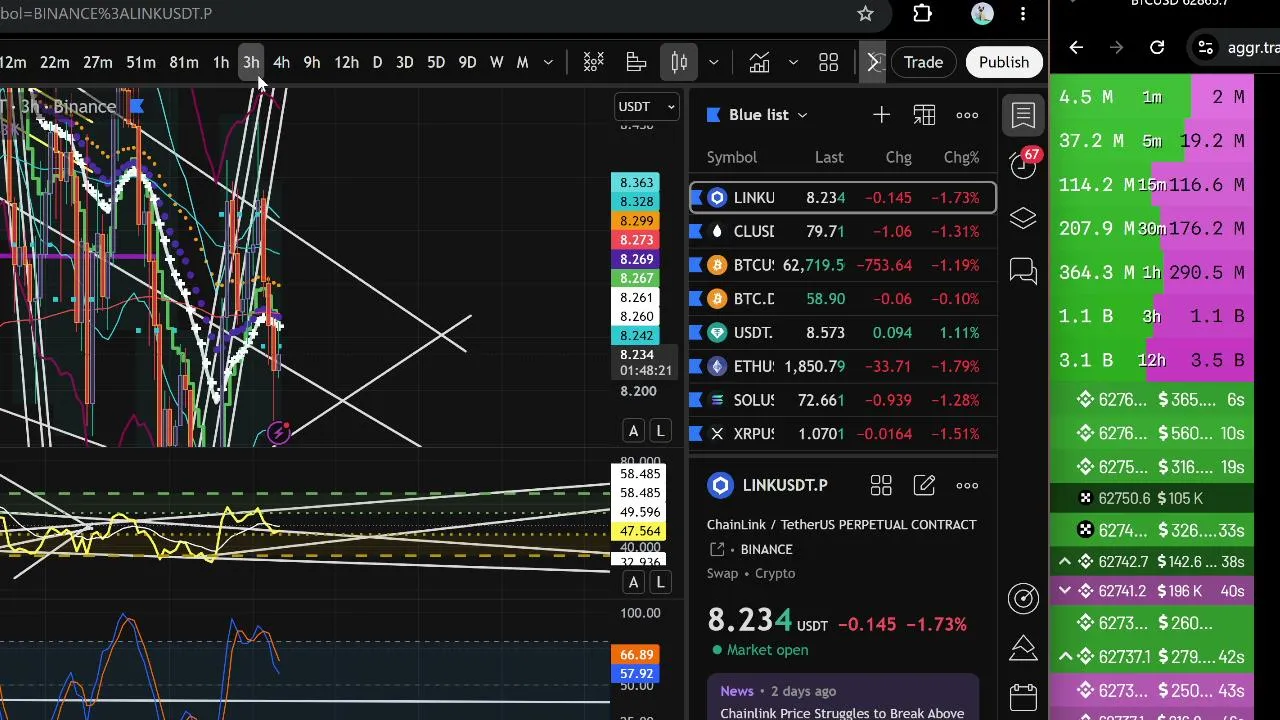Expand the 62742.7 trade row chevron
This screenshot has height=720, width=1280.
pyautogui.click(x=1065, y=562)
